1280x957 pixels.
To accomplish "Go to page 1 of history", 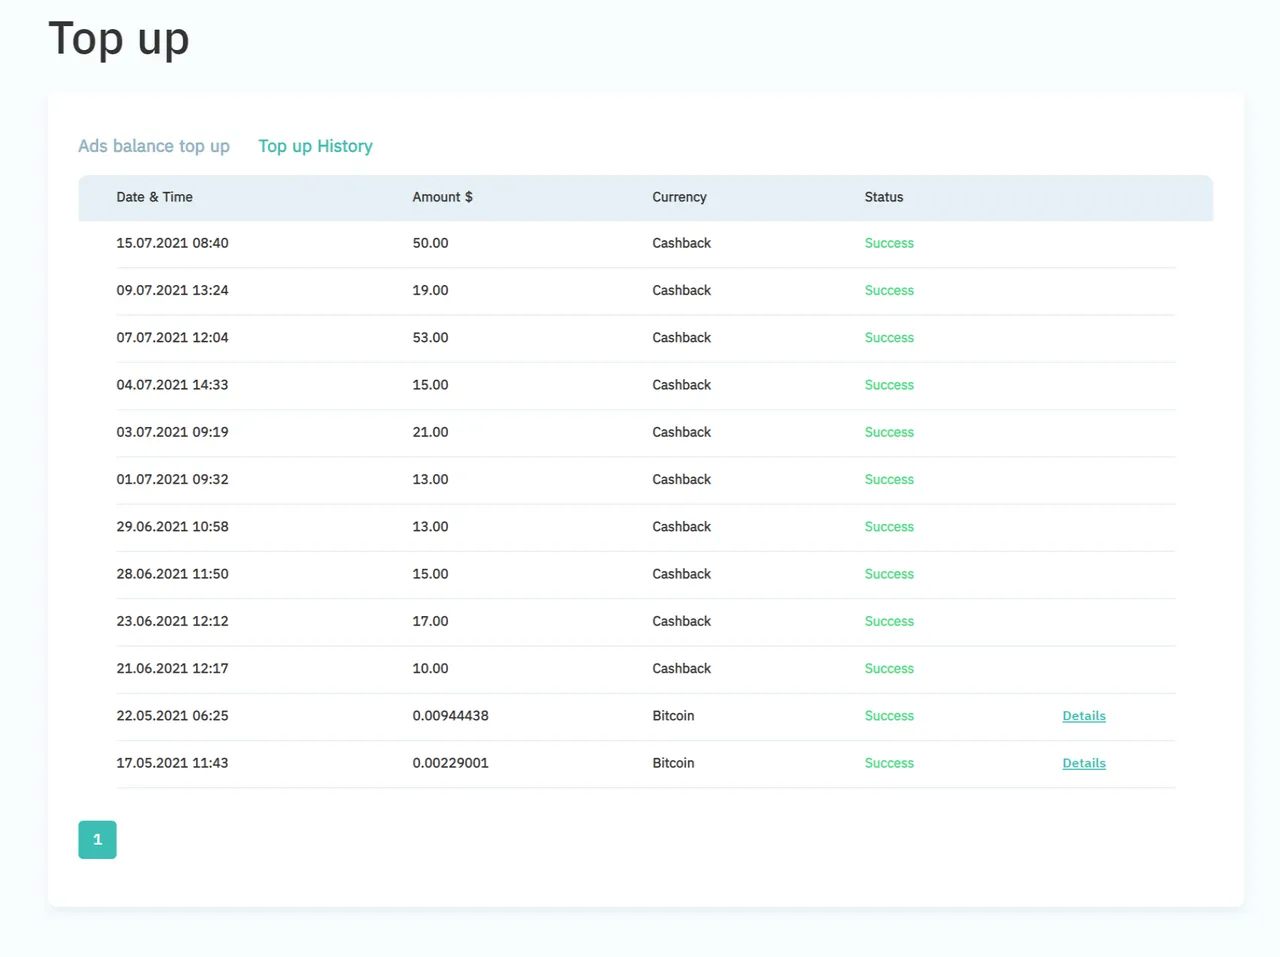I will pyautogui.click(x=97, y=840).
